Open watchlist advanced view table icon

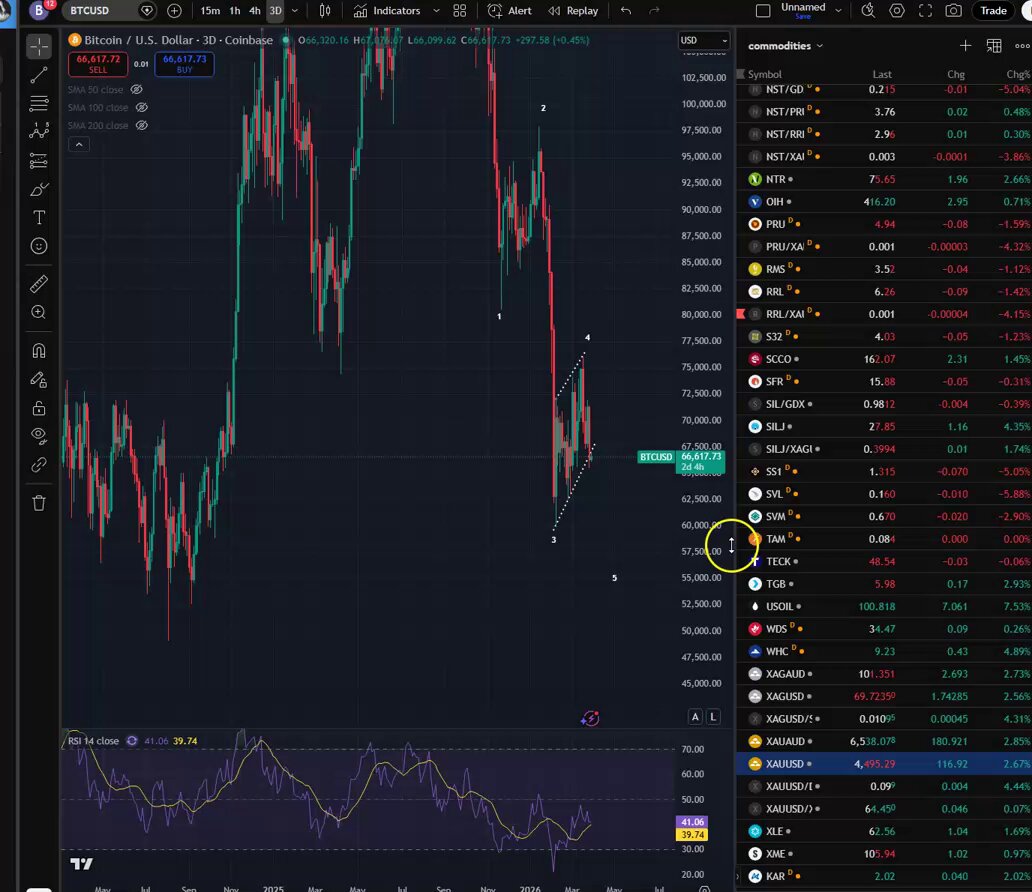[994, 45]
